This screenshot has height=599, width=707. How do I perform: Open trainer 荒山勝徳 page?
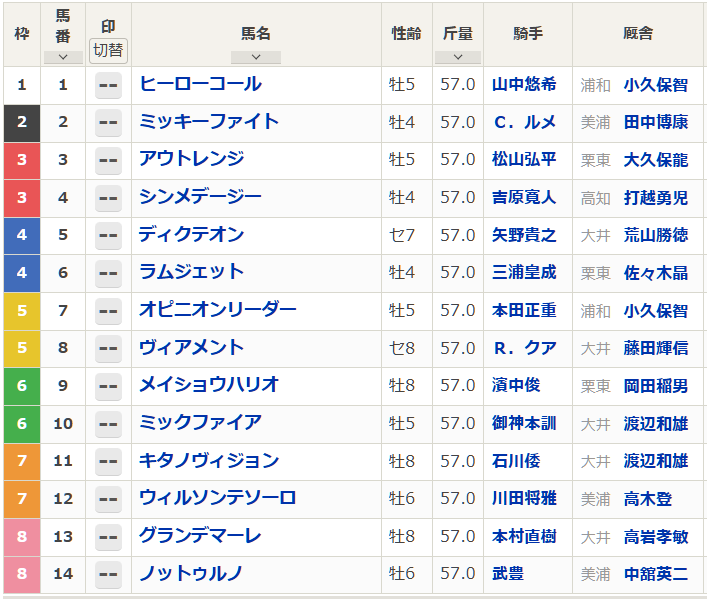[x=656, y=235]
